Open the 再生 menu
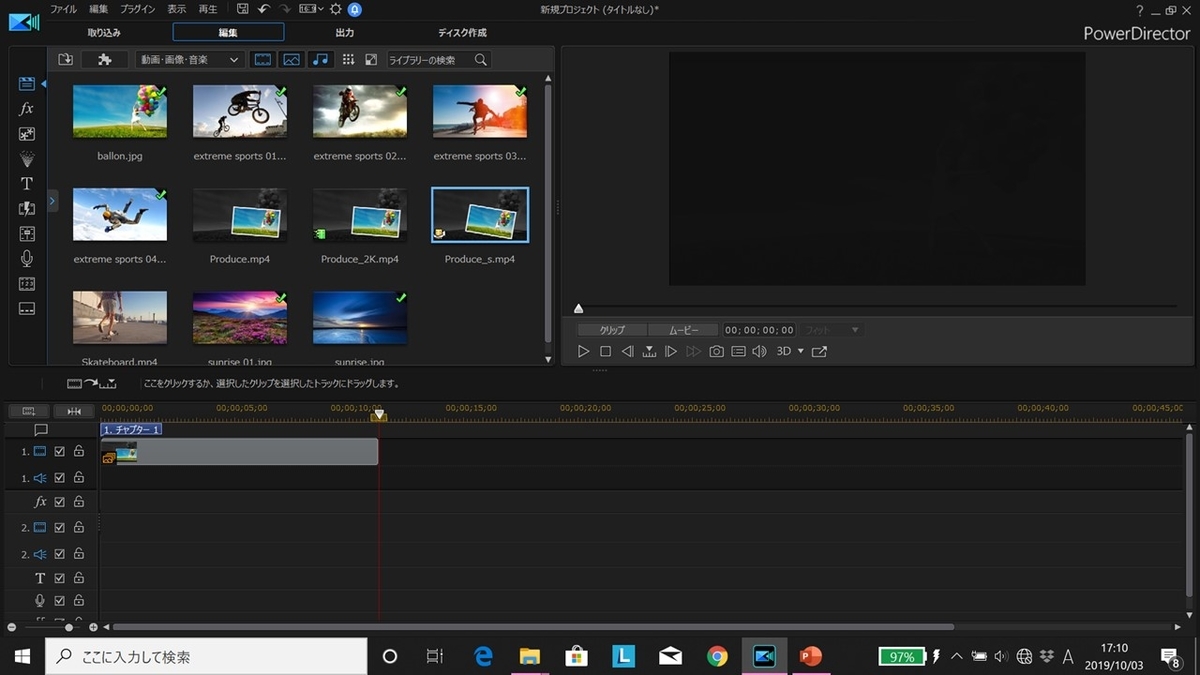Screen dimensions: 1200x675 point(208,9)
